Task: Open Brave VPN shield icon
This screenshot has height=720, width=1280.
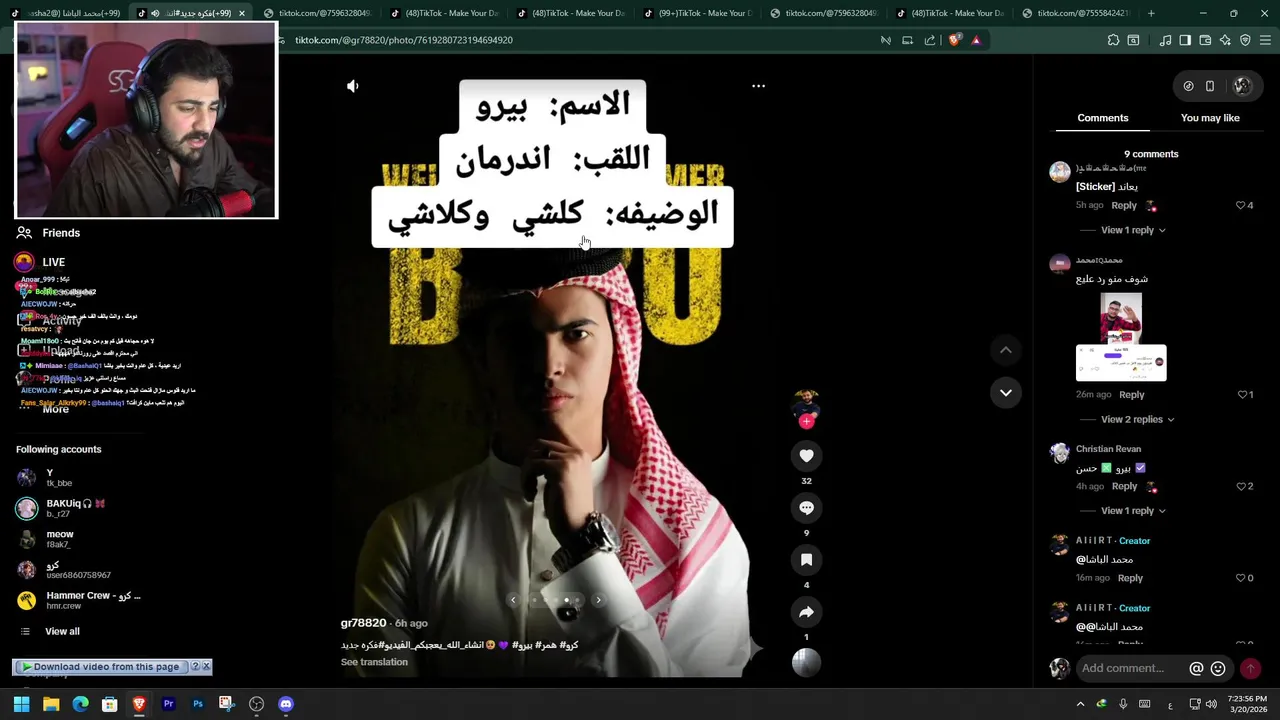Action: [x=1245, y=40]
